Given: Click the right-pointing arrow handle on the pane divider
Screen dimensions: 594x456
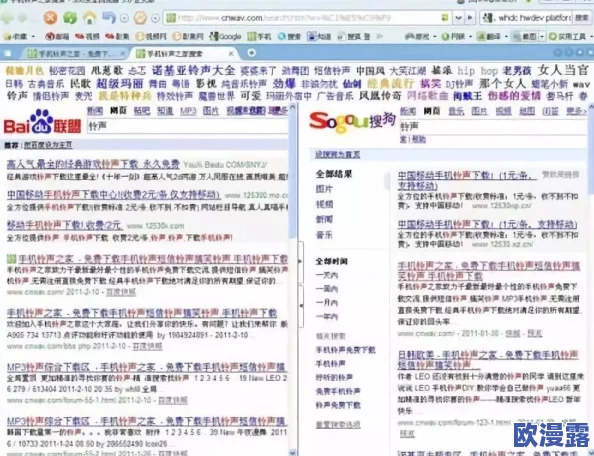Looking at the screenshot, I should [x=300, y=261].
